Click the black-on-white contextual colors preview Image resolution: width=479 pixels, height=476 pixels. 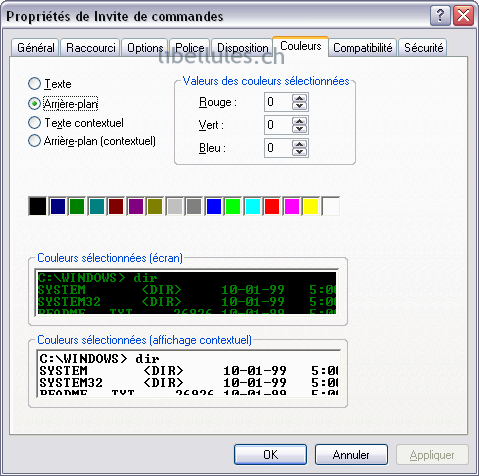pyautogui.click(x=188, y=373)
